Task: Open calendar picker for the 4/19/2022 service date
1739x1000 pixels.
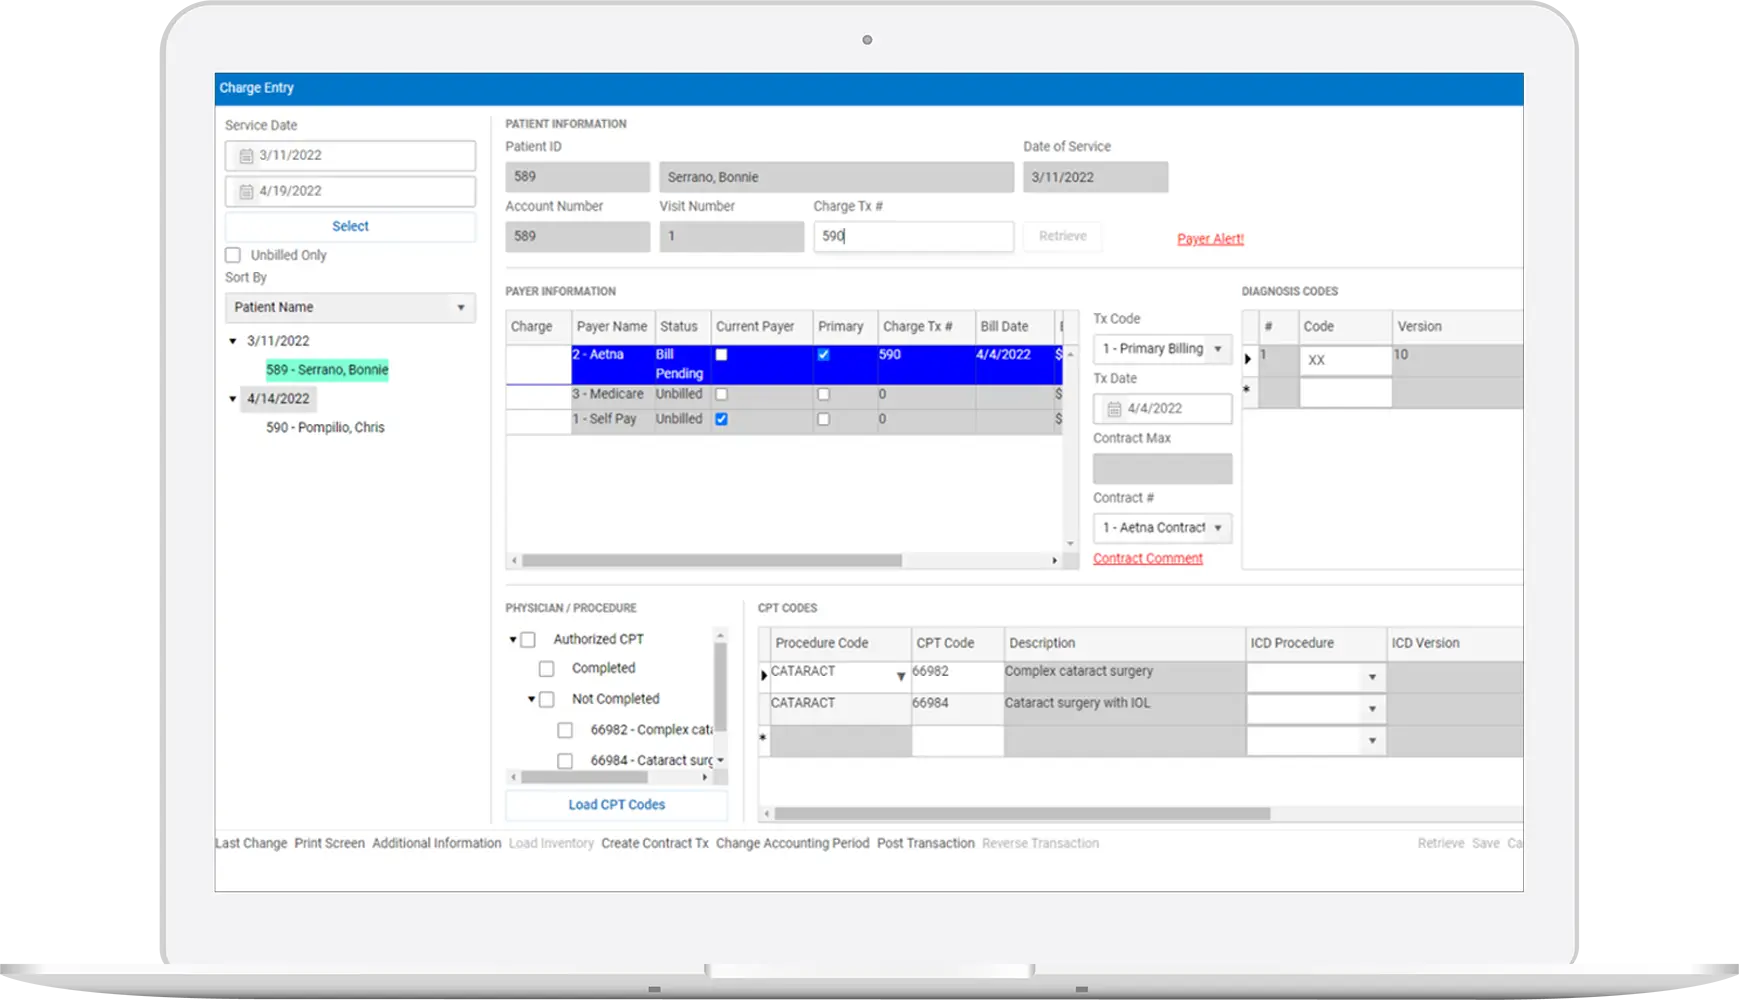Action: [248, 190]
